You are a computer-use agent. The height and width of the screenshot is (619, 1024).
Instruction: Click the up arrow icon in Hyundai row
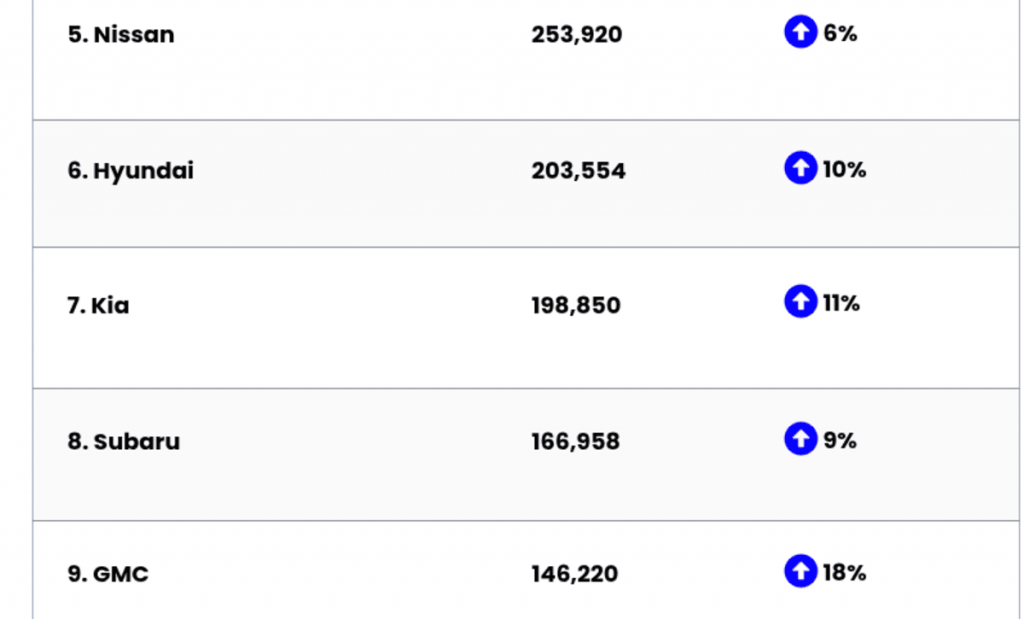(x=800, y=168)
